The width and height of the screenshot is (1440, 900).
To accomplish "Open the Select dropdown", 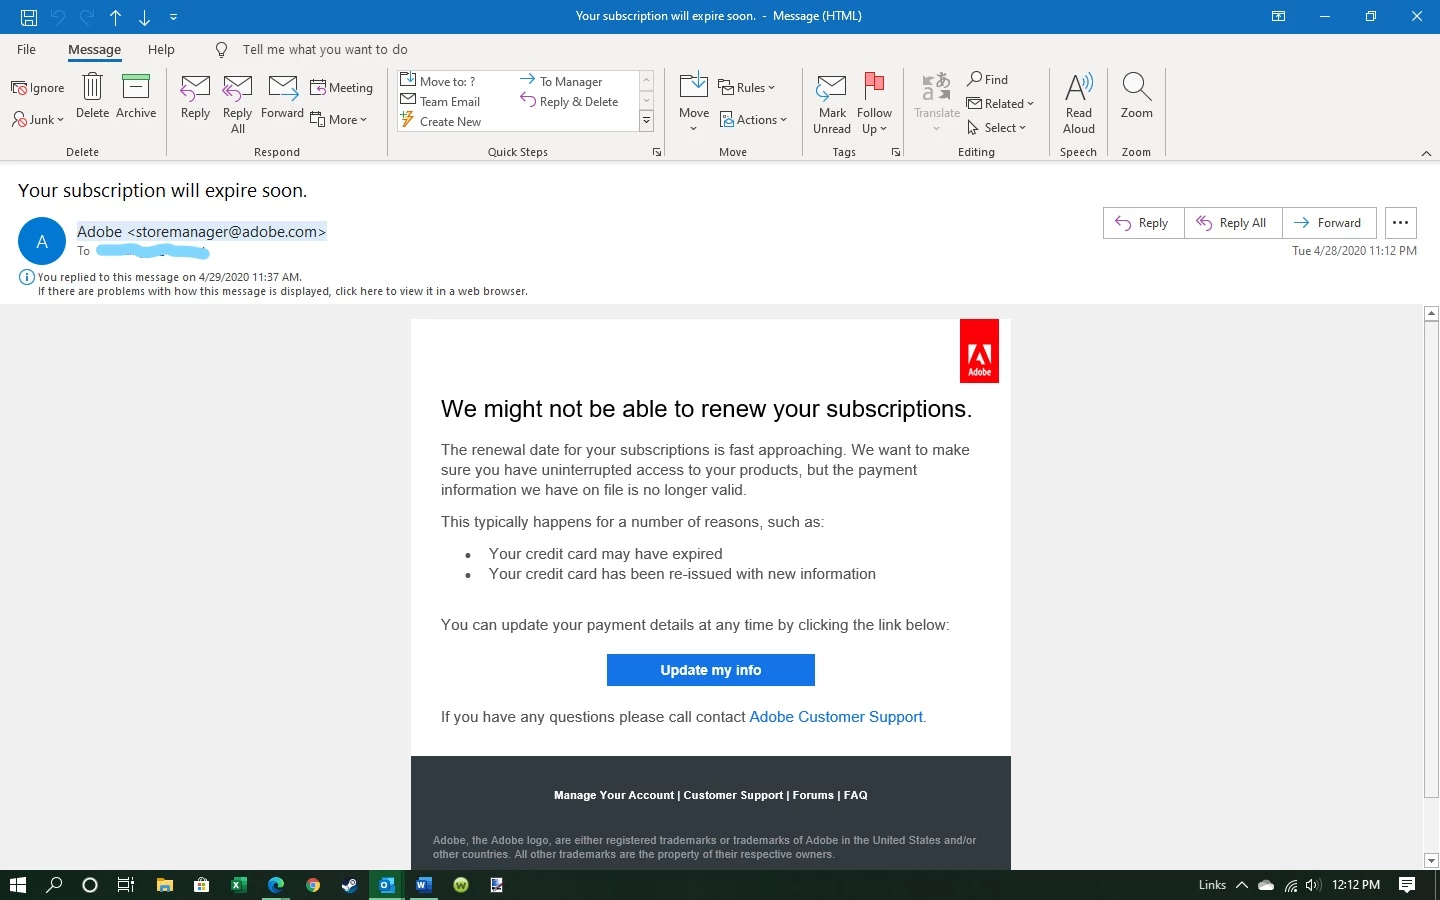I will pyautogui.click(x=997, y=127).
